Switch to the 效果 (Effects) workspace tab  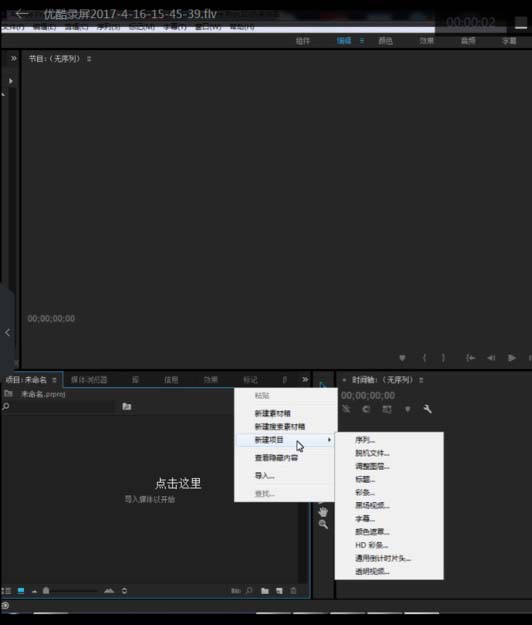[x=426, y=41]
